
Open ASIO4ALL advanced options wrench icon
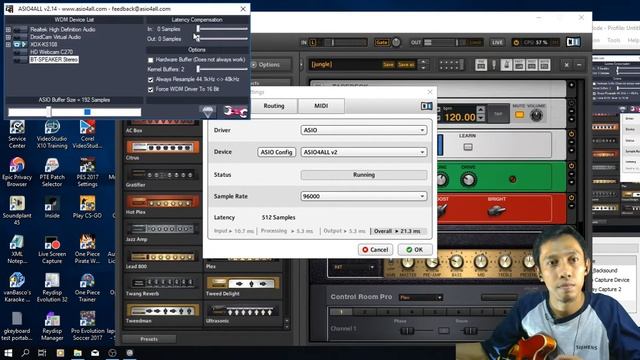pos(236,111)
